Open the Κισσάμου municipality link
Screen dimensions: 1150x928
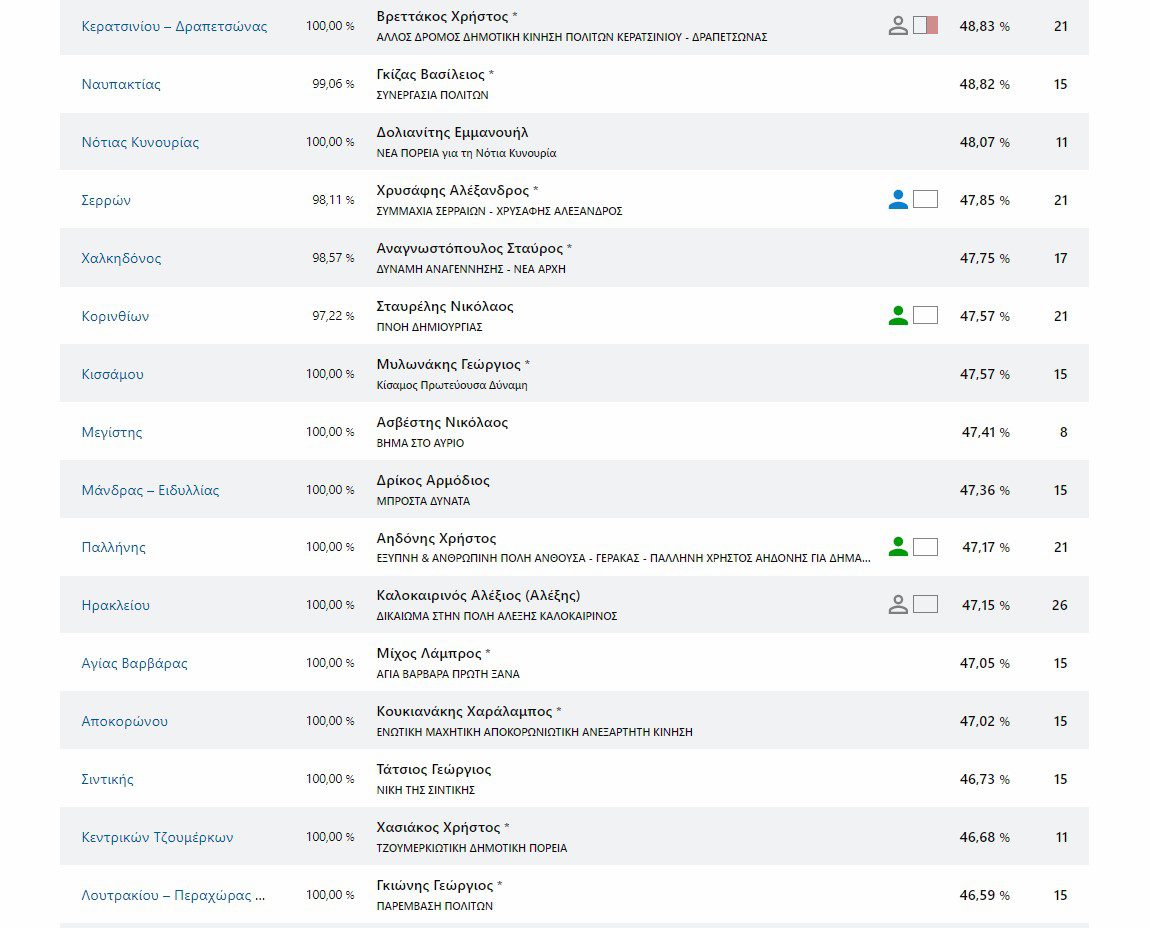coord(112,374)
